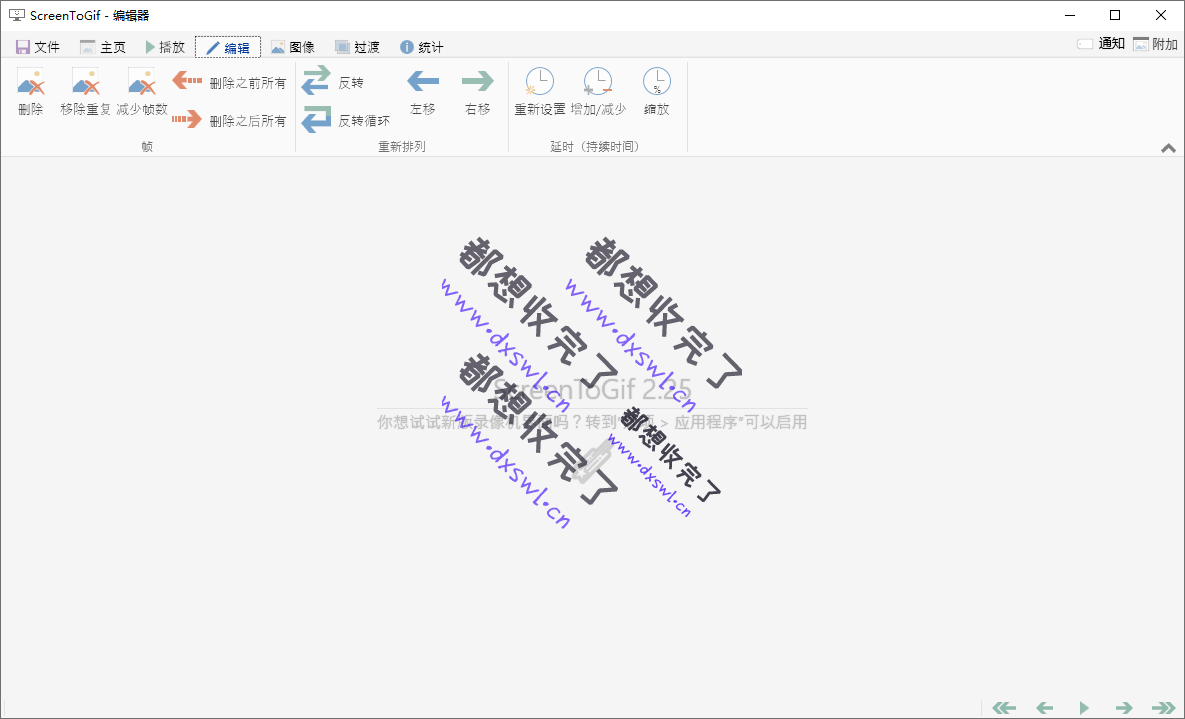
Task: Click the 删除 delete frame icon
Action: coord(31,82)
